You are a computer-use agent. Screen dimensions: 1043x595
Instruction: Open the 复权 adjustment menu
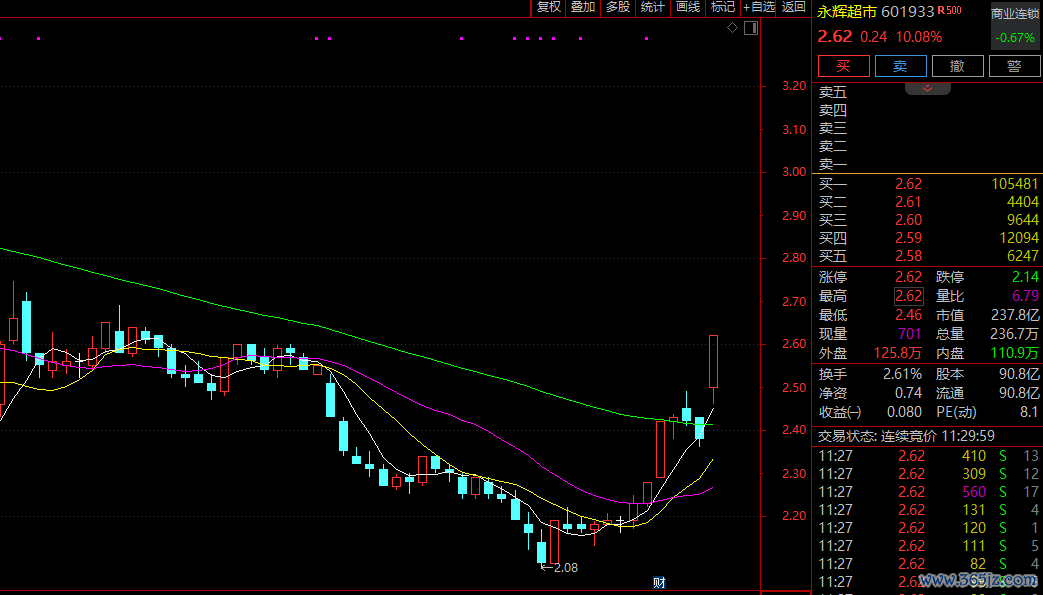point(549,7)
